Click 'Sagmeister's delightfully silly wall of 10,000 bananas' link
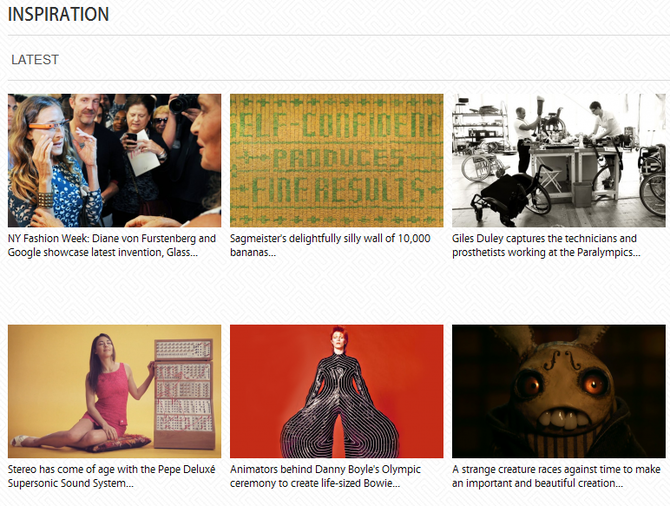This screenshot has width=670, height=506. [x=330, y=245]
